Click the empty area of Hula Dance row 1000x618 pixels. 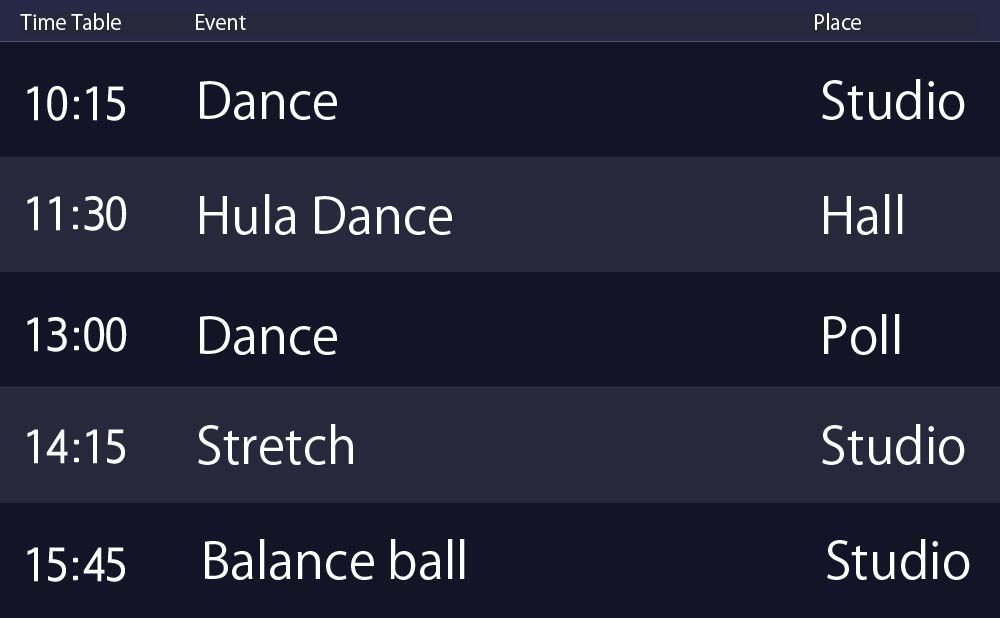tap(638, 215)
